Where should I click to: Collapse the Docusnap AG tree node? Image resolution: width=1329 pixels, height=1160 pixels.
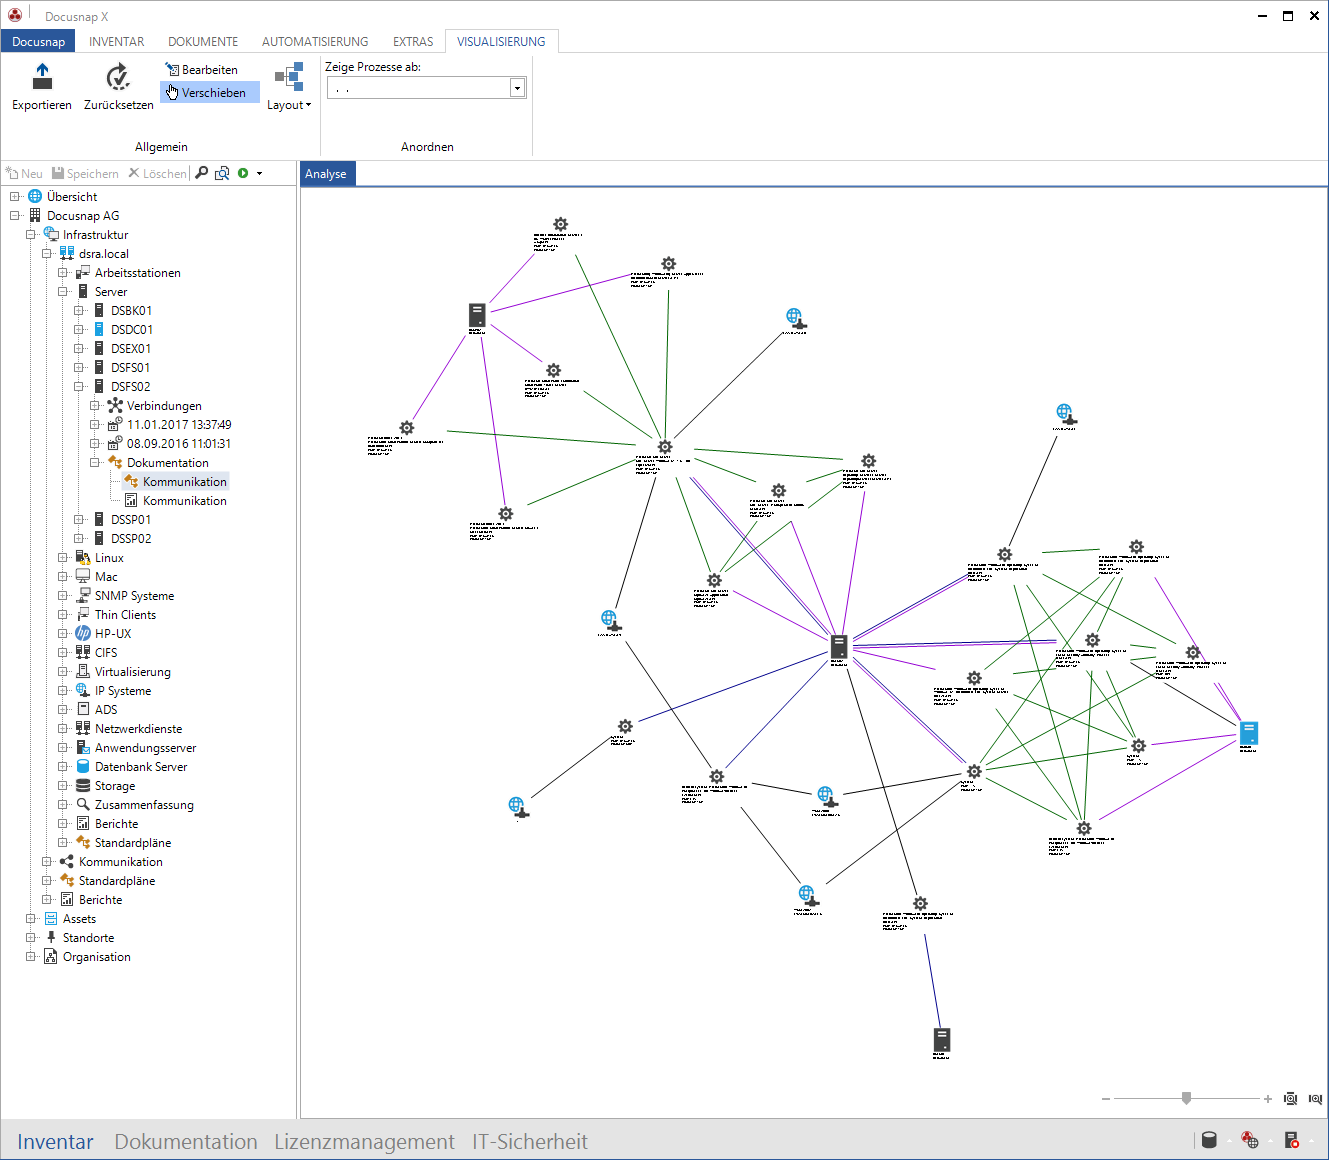[x=15, y=216]
